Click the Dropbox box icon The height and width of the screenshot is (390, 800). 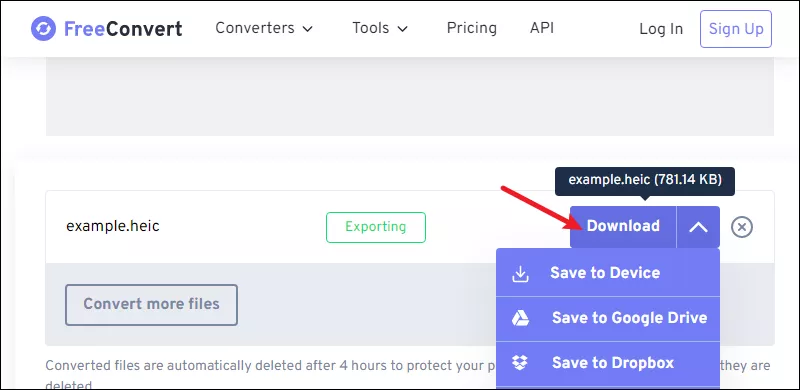click(520, 363)
